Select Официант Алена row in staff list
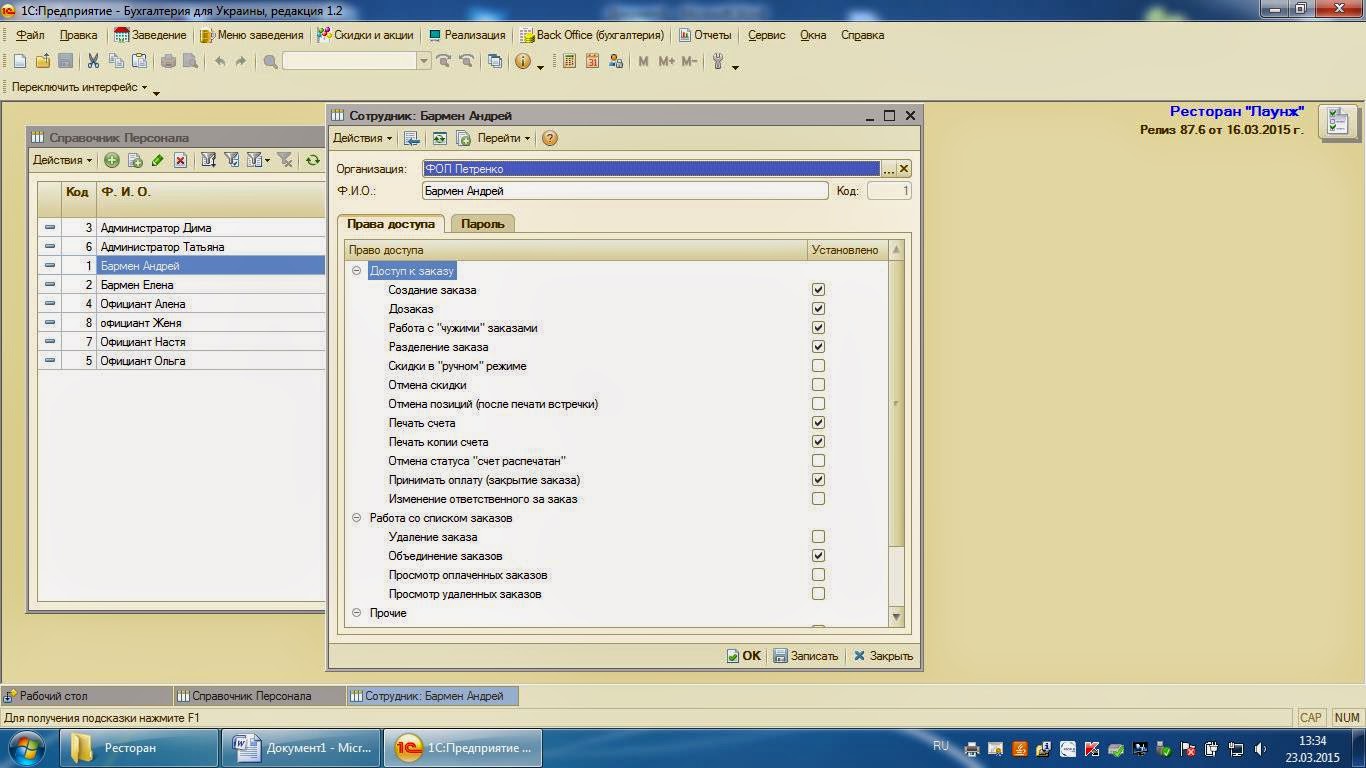1366x768 pixels. click(181, 304)
